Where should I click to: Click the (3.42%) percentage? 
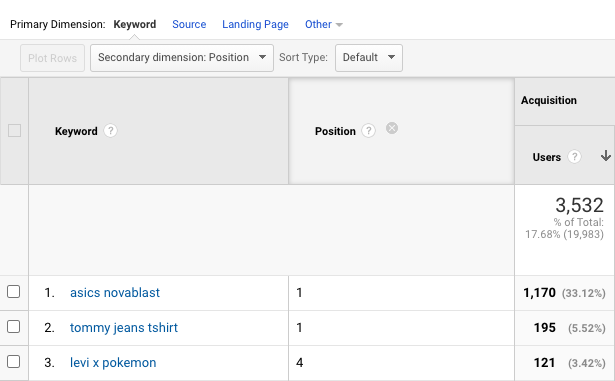coord(587,363)
